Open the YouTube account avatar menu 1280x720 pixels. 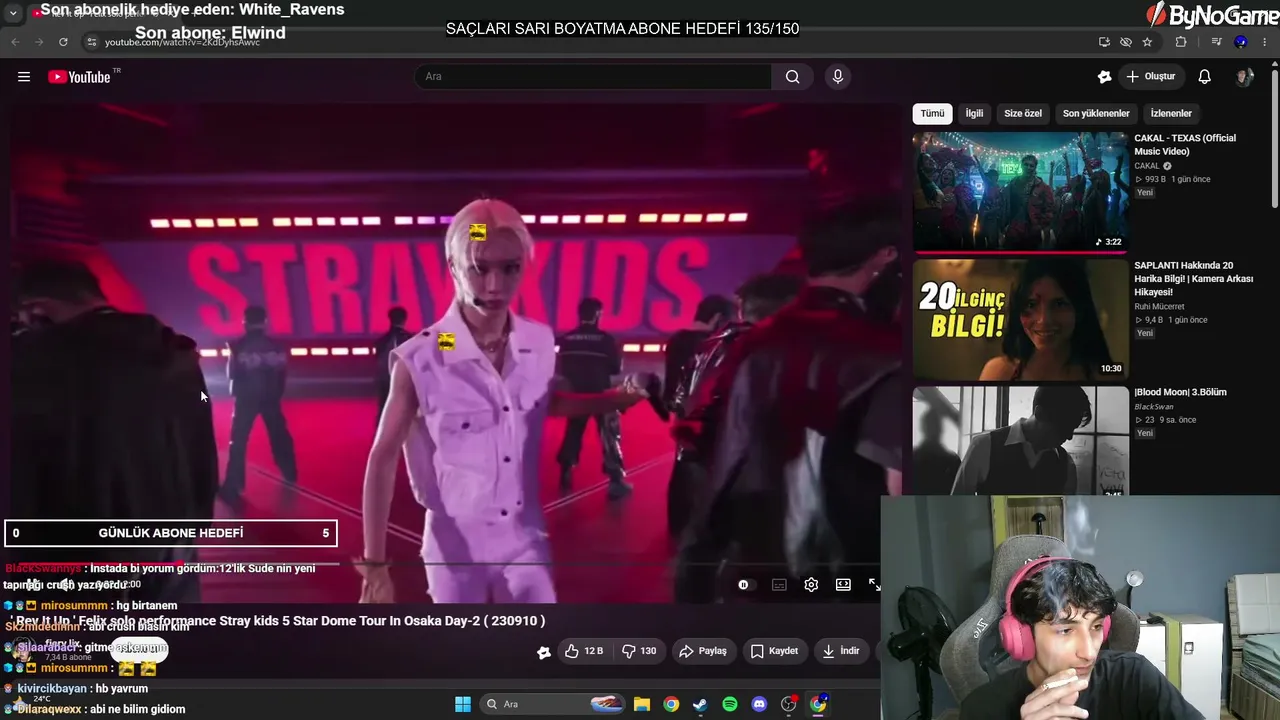click(x=1245, y=77)
